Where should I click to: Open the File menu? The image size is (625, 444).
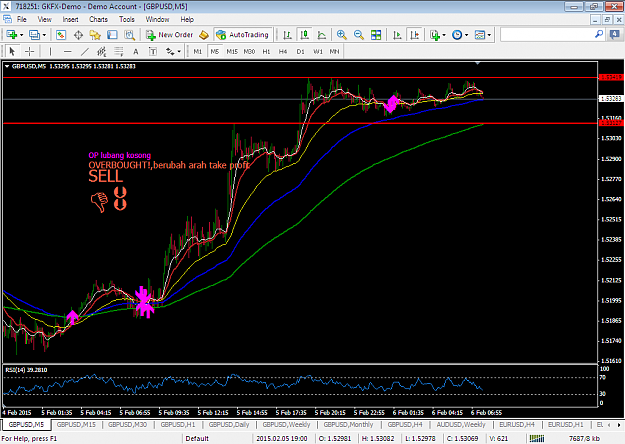22,19
